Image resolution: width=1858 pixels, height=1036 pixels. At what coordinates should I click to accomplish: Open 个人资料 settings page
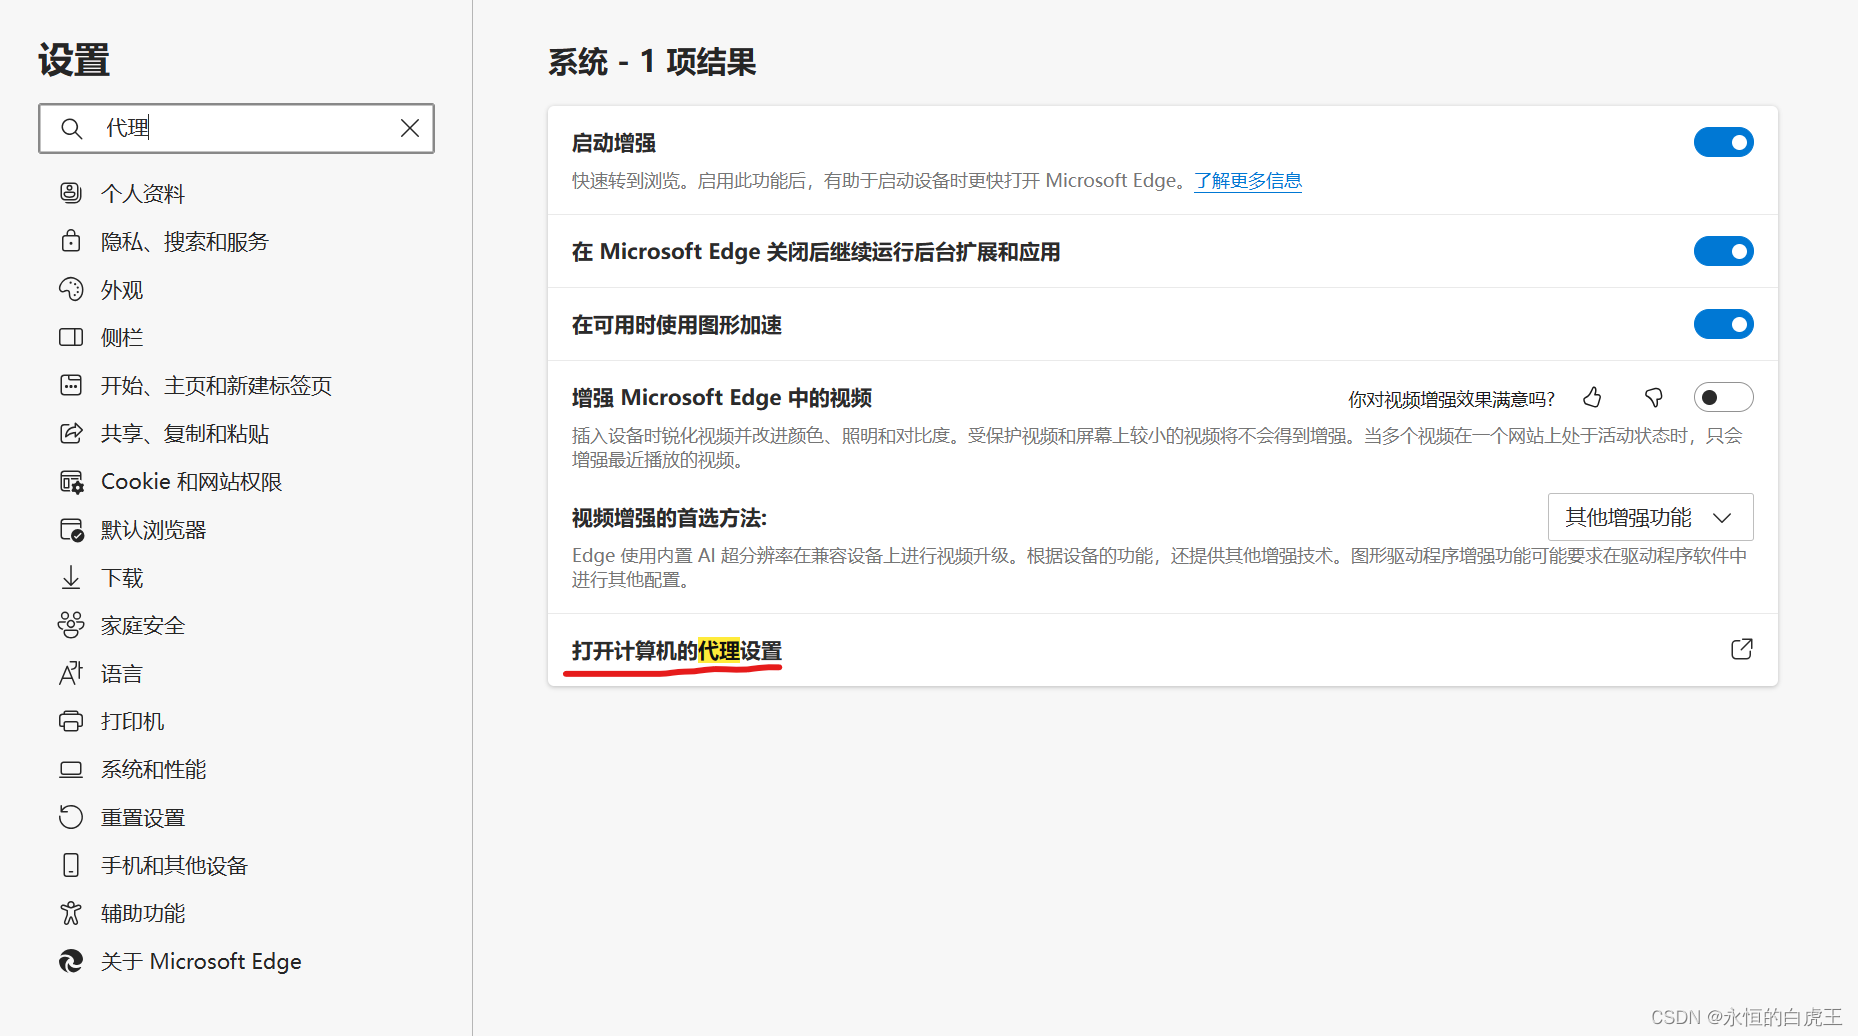tap(143, 193)
